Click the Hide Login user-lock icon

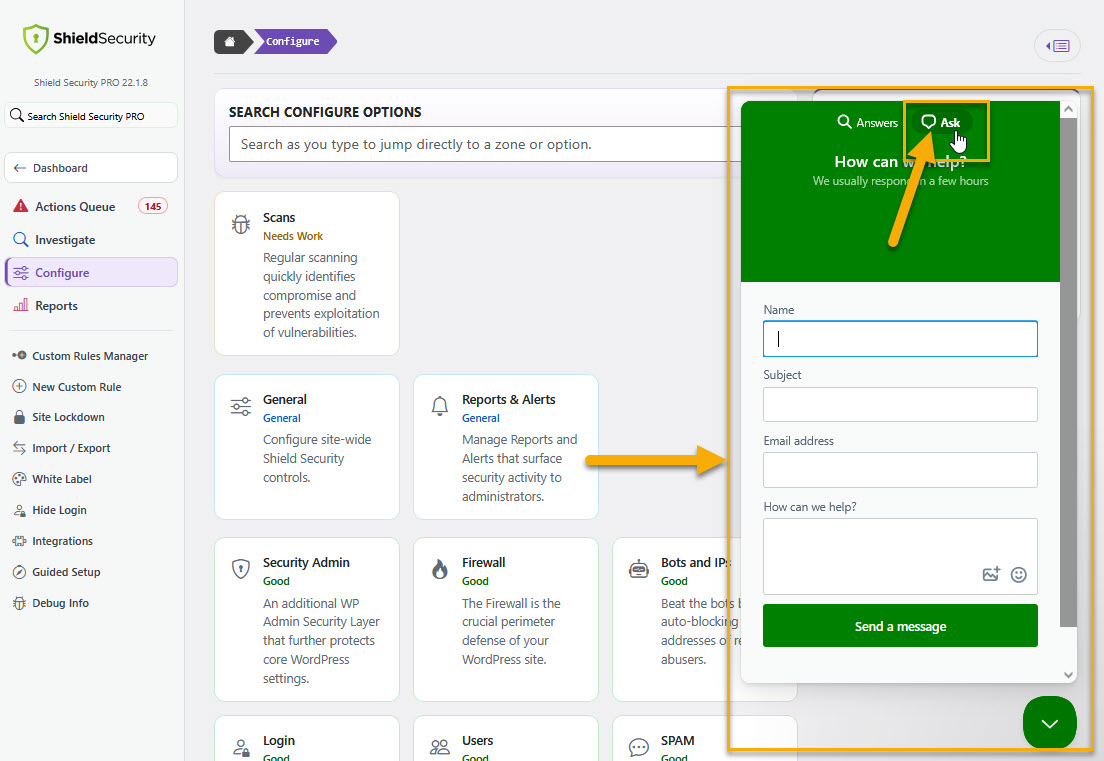pyautogui.click(x=19, y=510)
